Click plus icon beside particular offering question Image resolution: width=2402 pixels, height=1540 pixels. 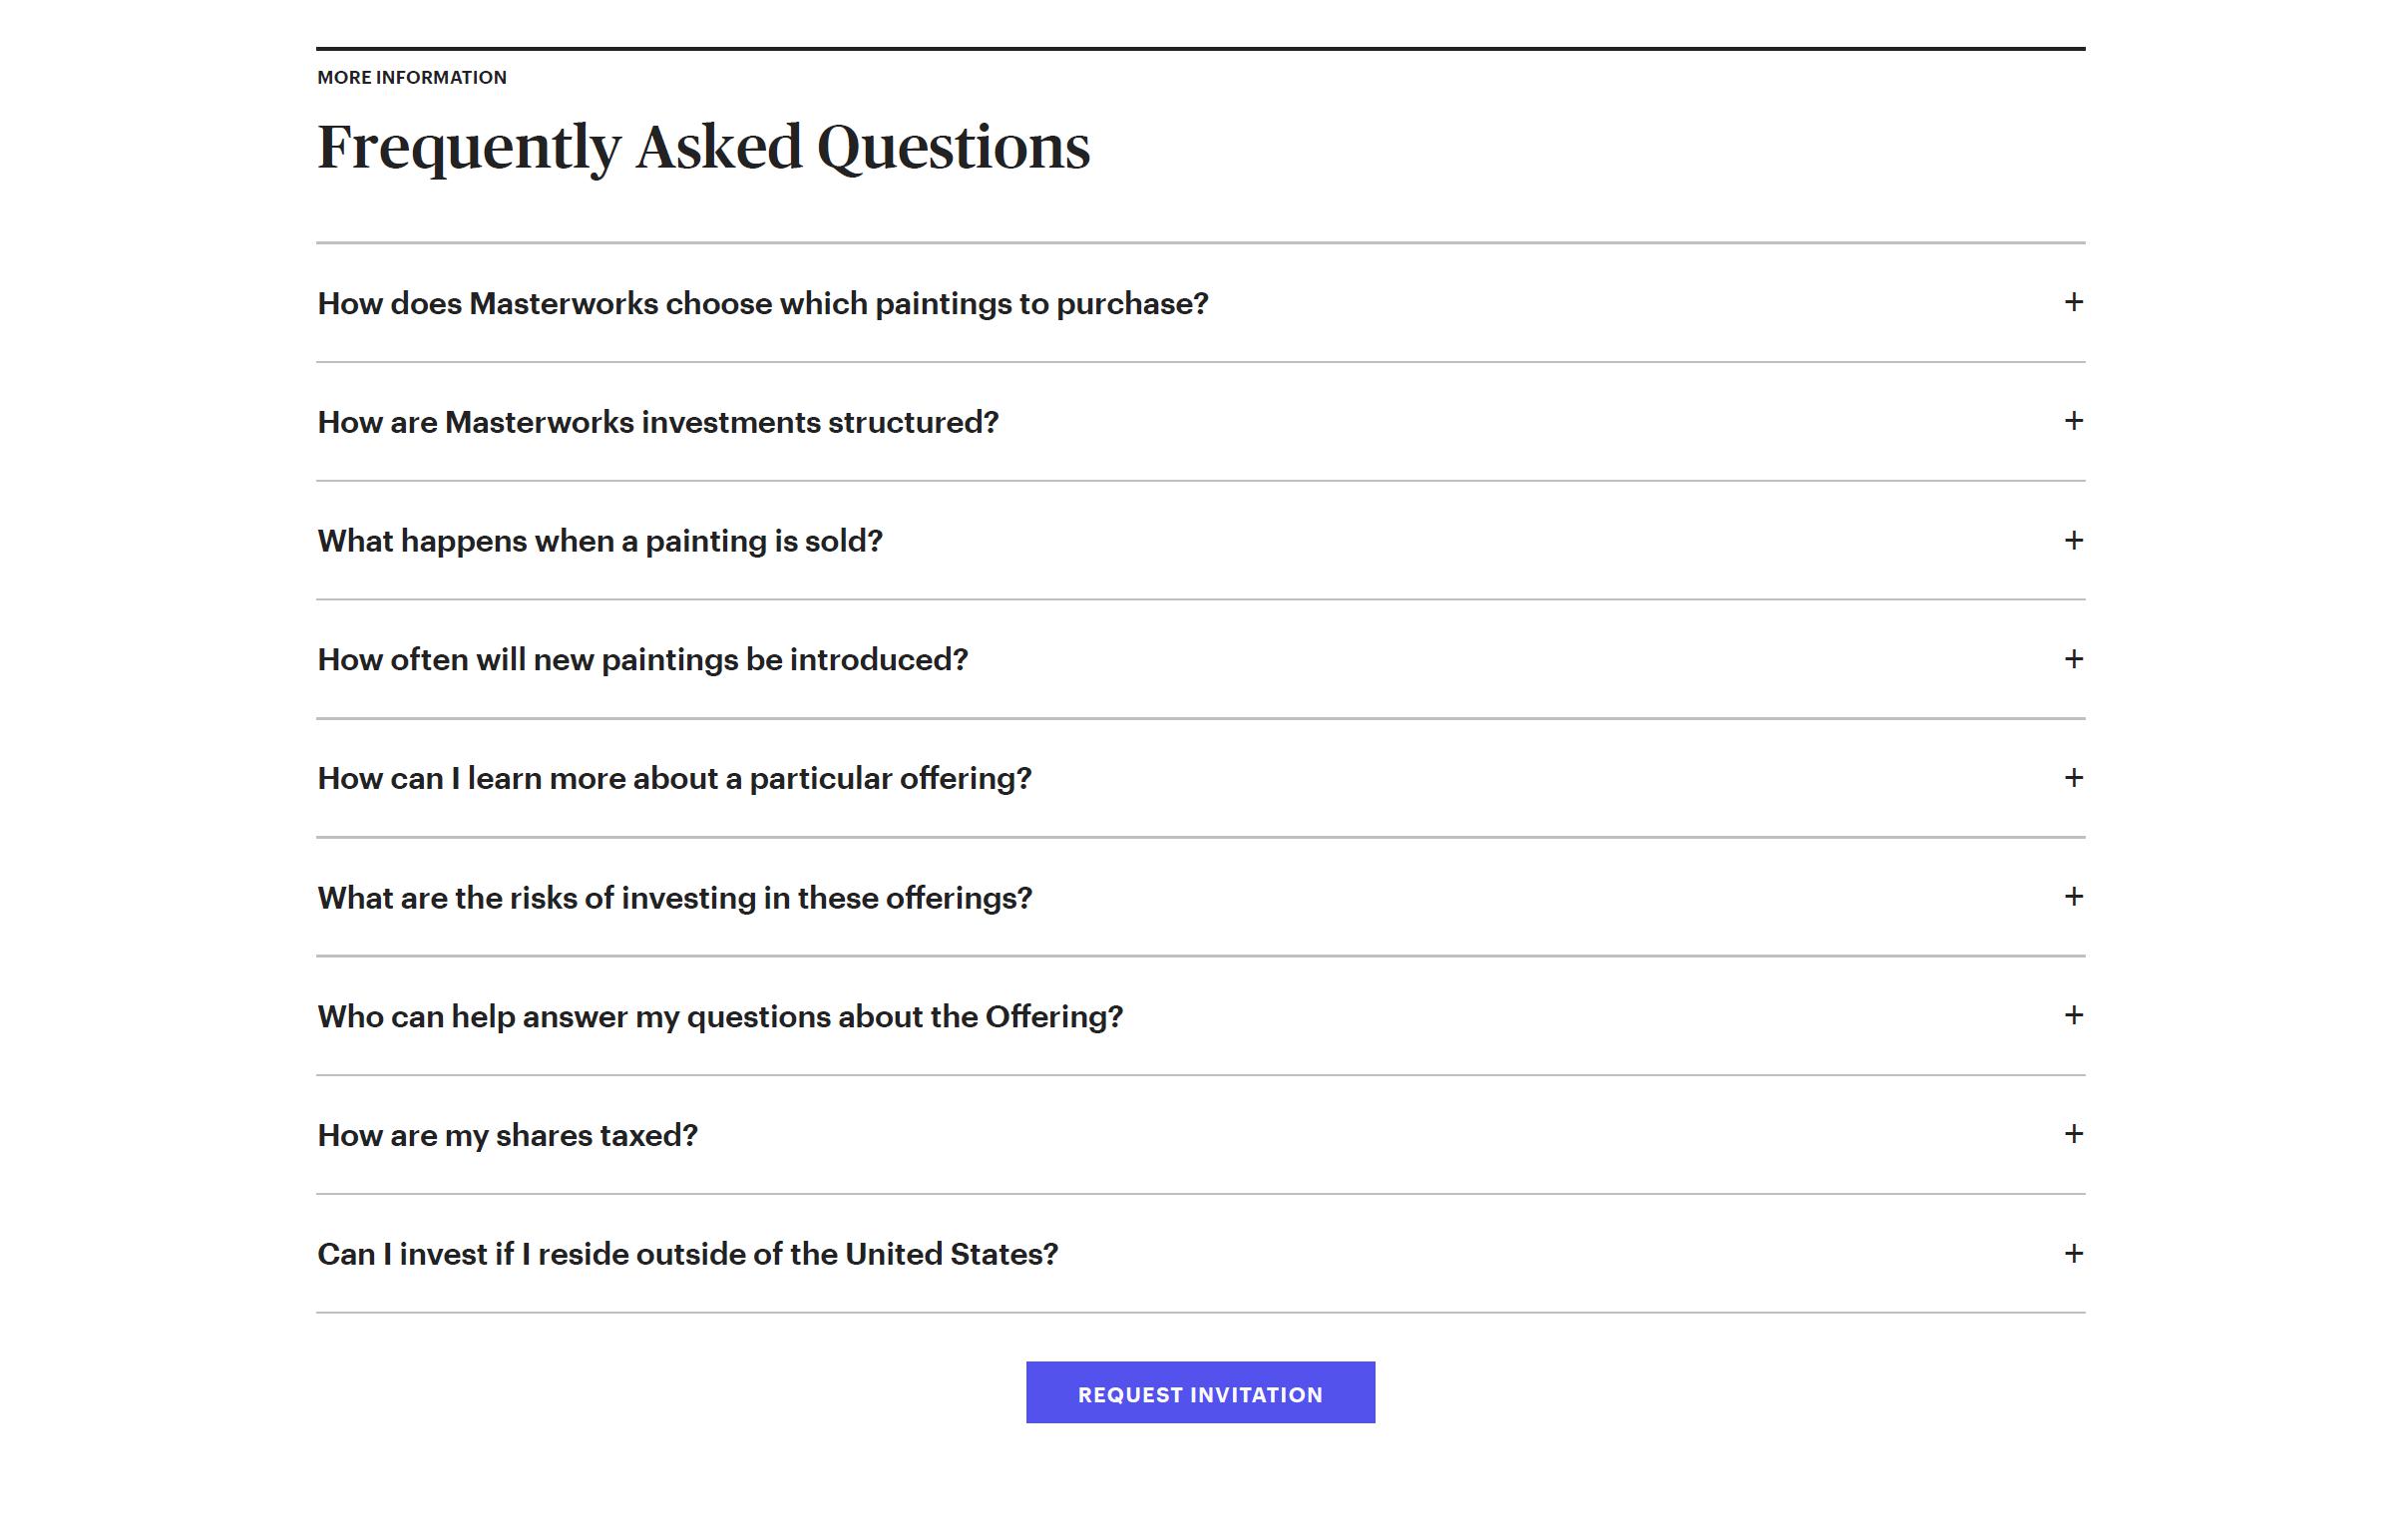pyautogui.click(x=2073, y=777)
